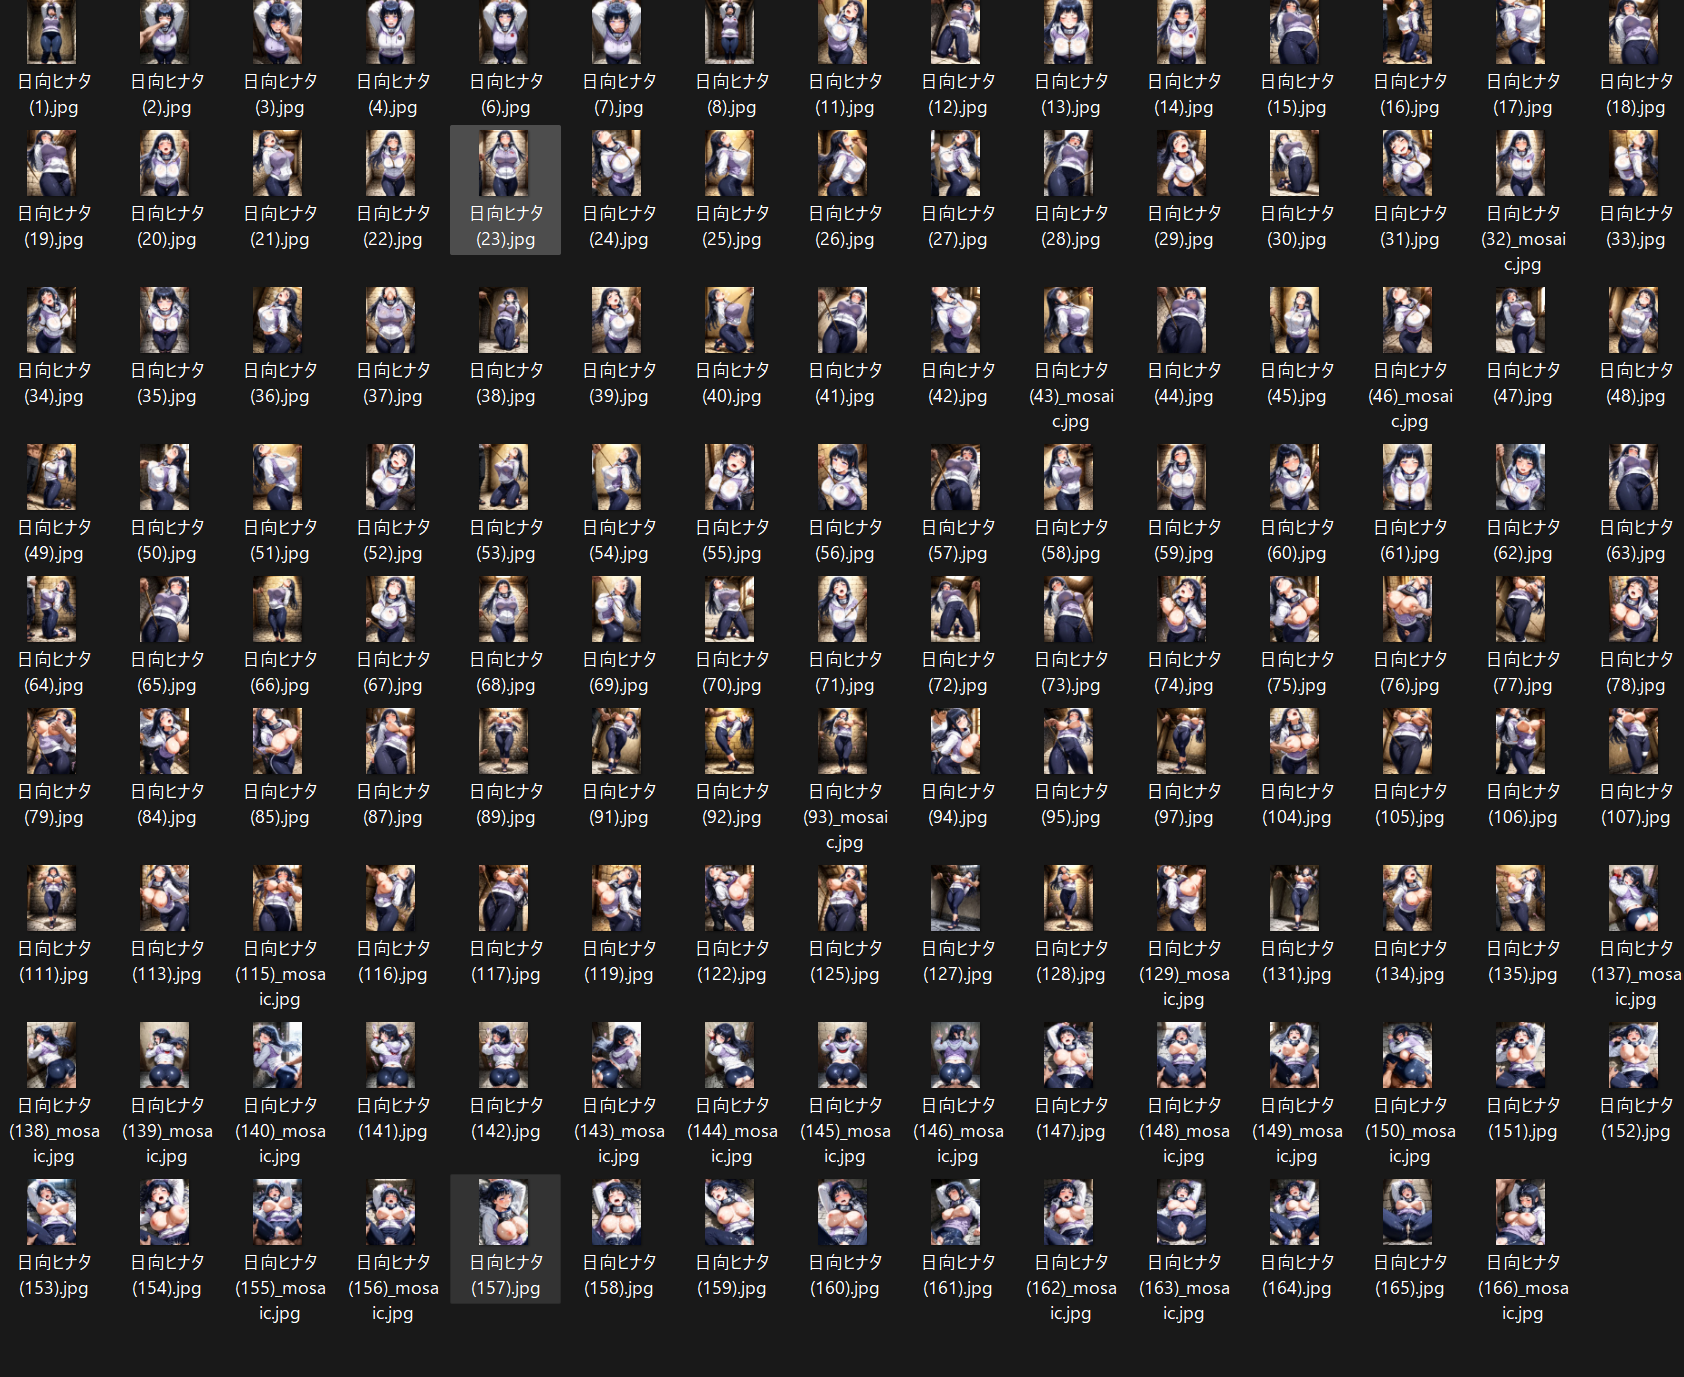Click file 日向ヒナタ (93)_mosaic.jpg
The height and width of the screenshot is (1377, 1684).
[844, 781]
